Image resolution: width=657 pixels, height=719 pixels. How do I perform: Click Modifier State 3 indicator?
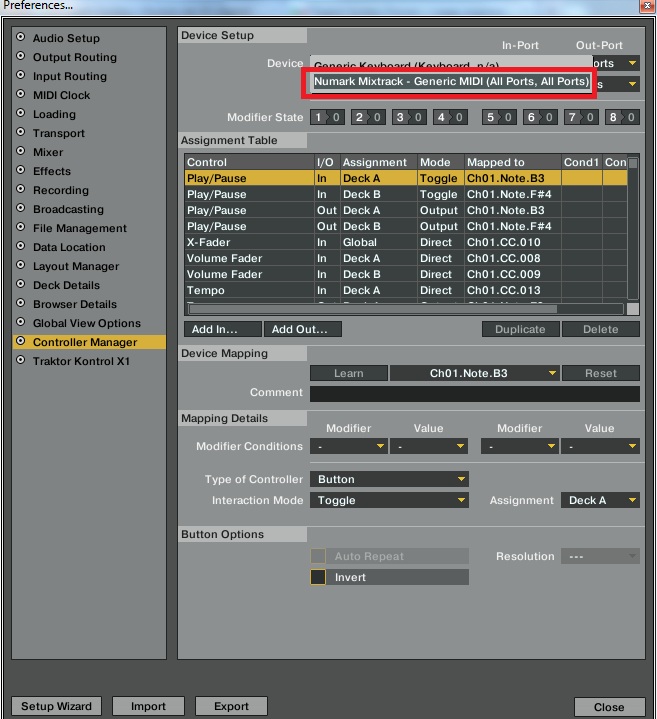409,117
